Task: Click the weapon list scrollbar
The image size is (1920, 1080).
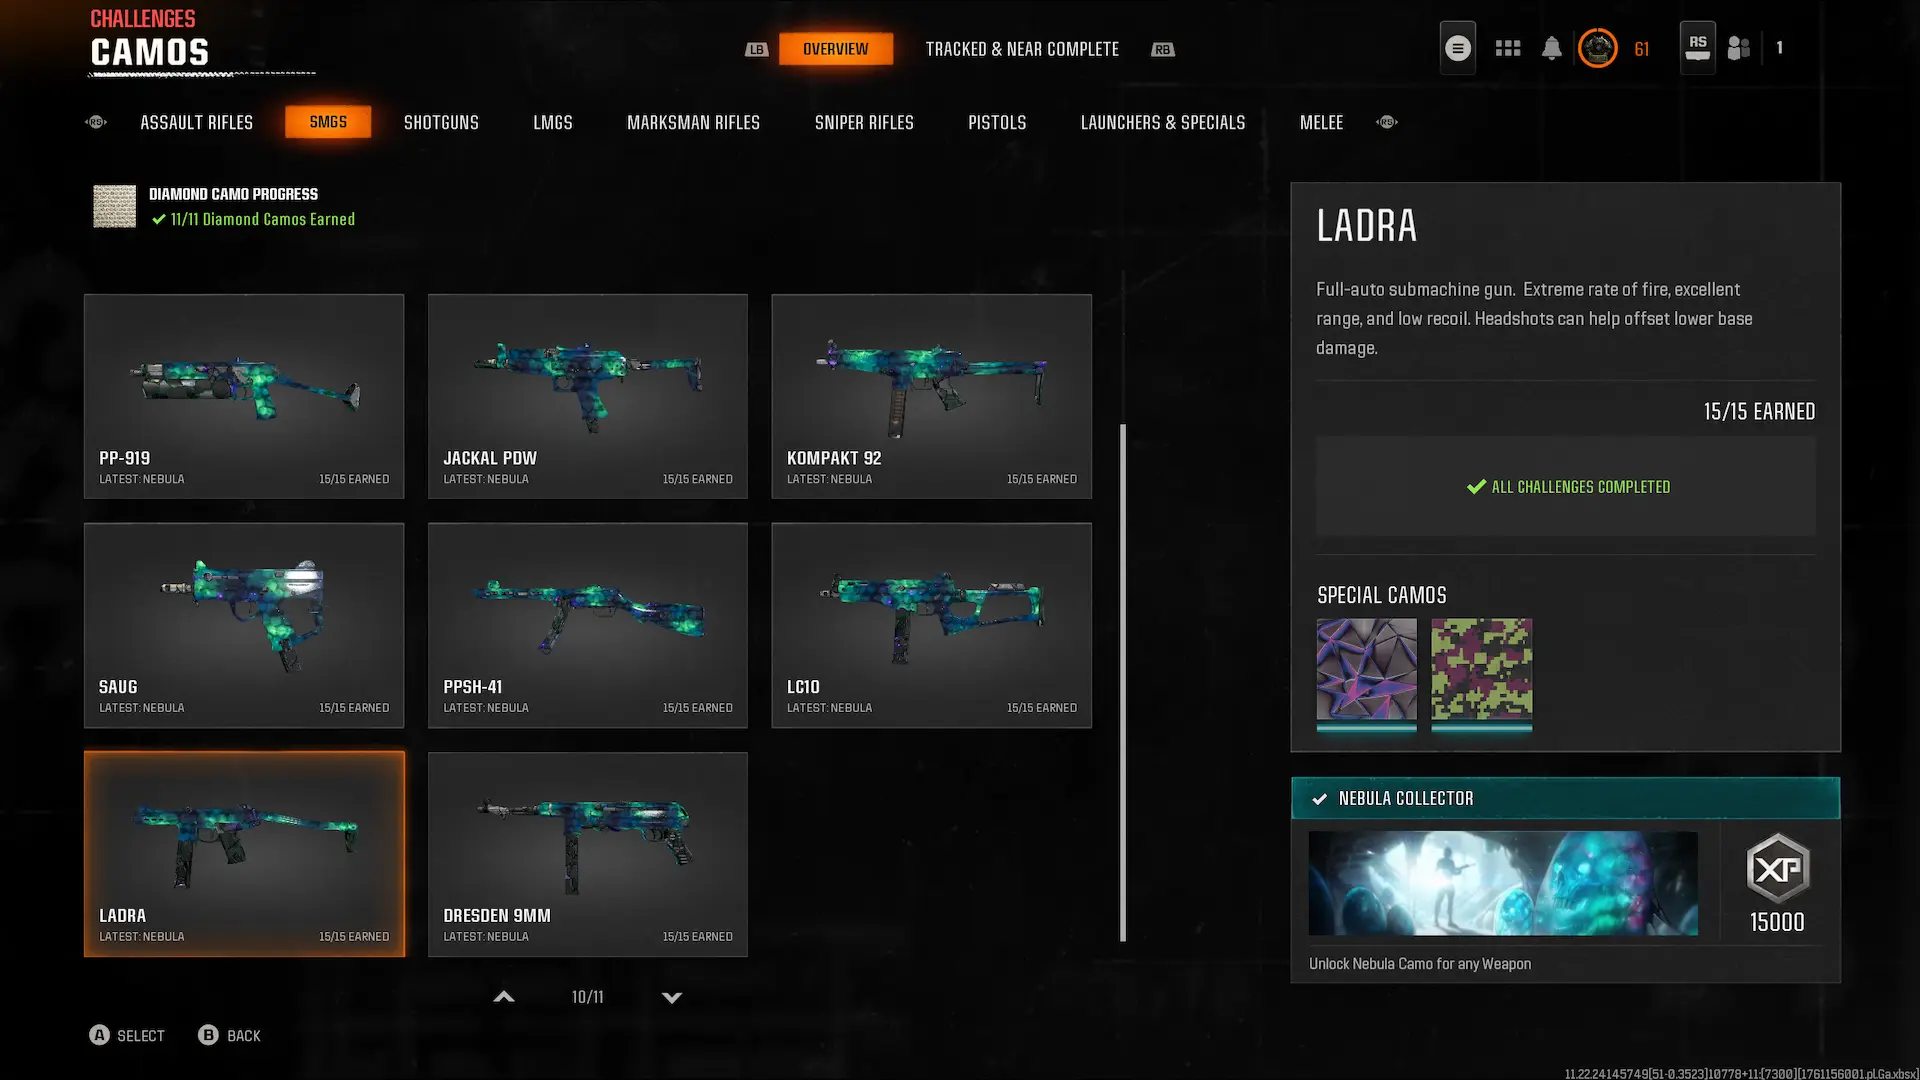Action: click(1123, 683)
